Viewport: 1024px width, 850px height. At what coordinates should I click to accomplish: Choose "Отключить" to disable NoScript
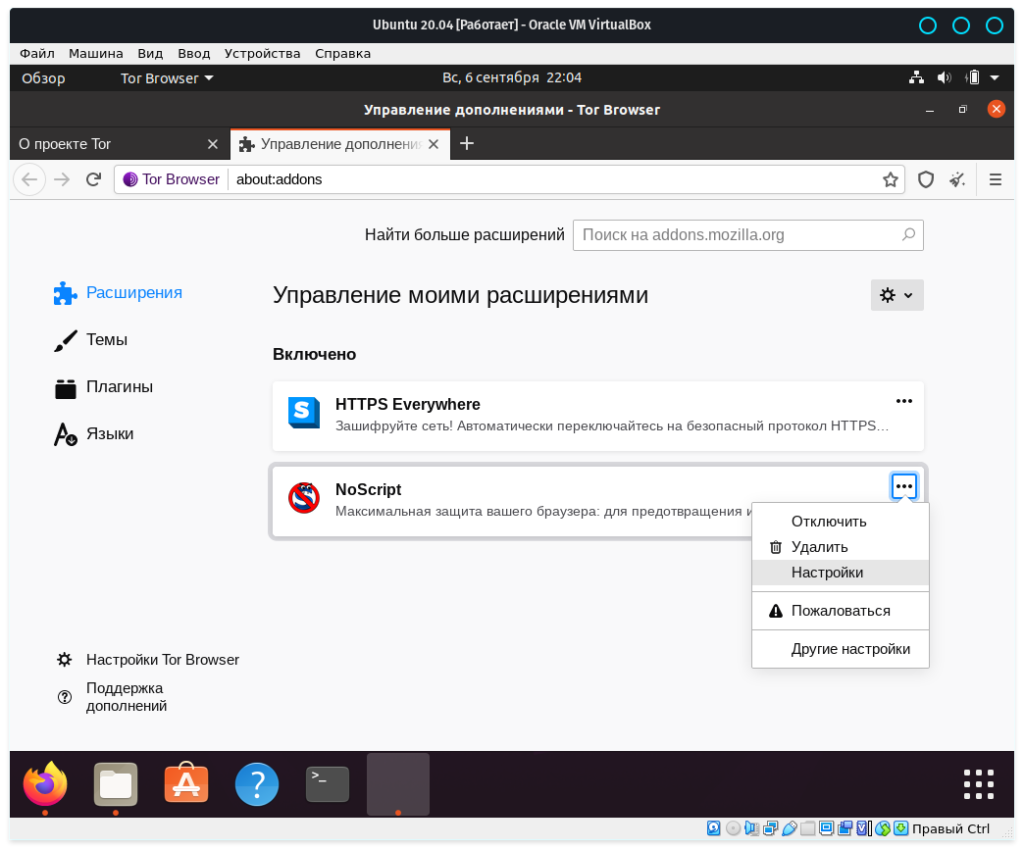click(829, 521)
